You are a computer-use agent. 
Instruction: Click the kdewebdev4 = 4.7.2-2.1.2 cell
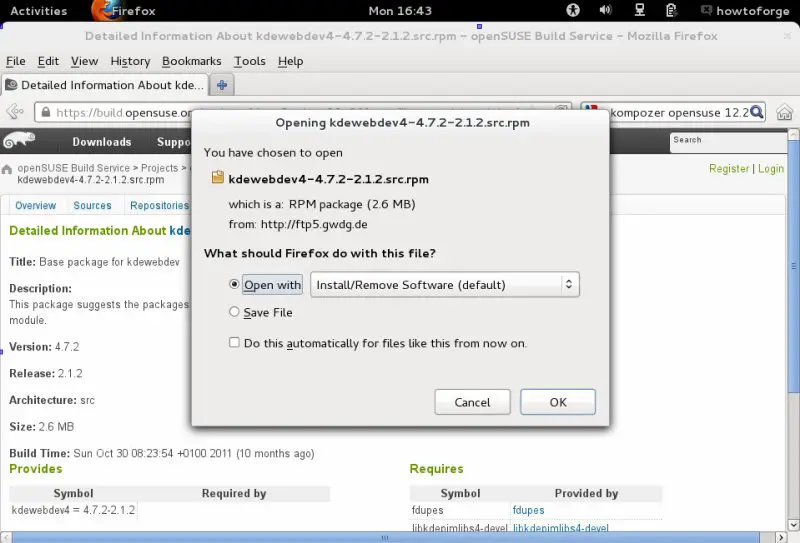(x=73, y=510)
